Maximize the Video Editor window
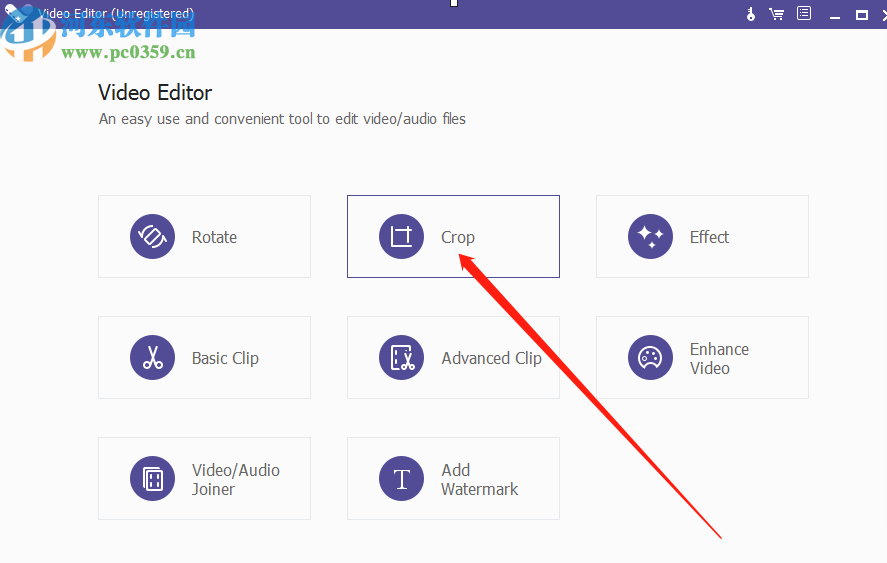This screenshot has height=563, width=887. pos(861,14)
